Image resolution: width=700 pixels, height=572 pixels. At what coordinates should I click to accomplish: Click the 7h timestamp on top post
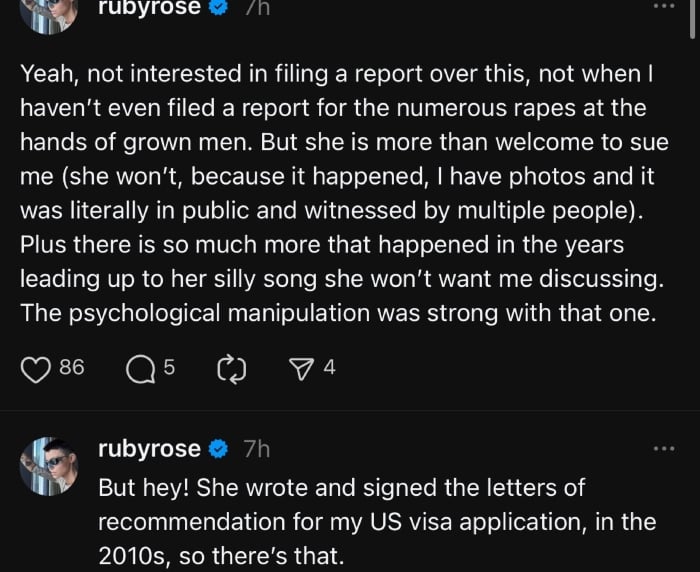click(x=257, y=8)
